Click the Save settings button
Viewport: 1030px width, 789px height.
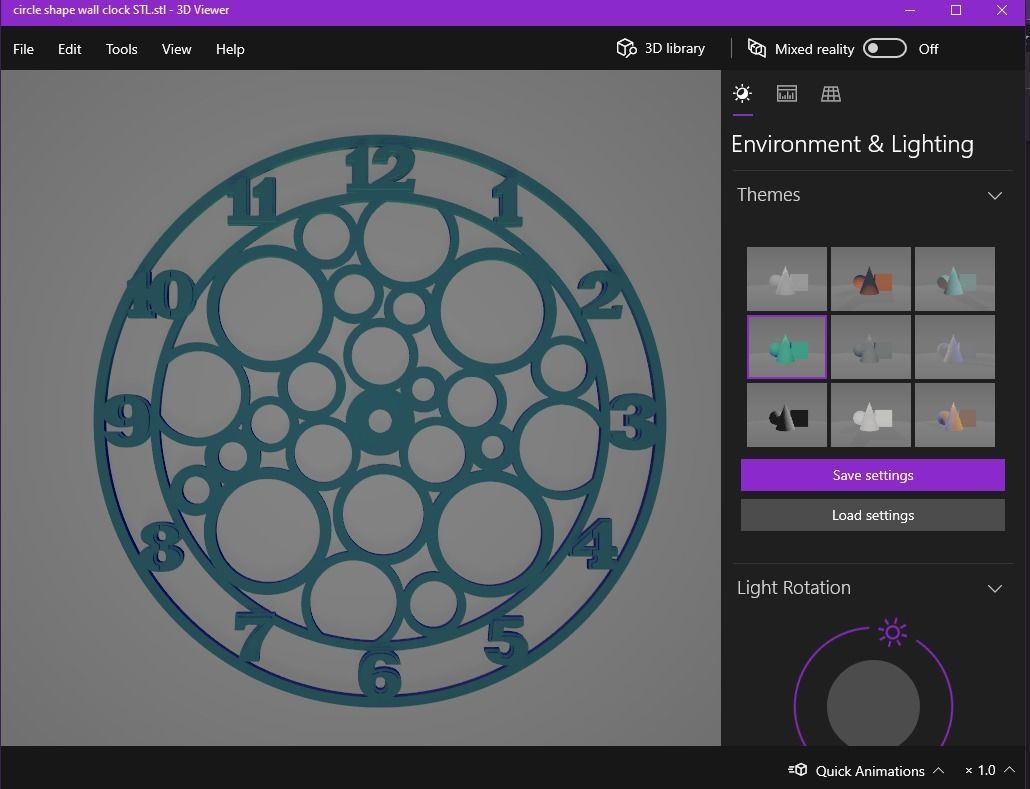point(872,475)
